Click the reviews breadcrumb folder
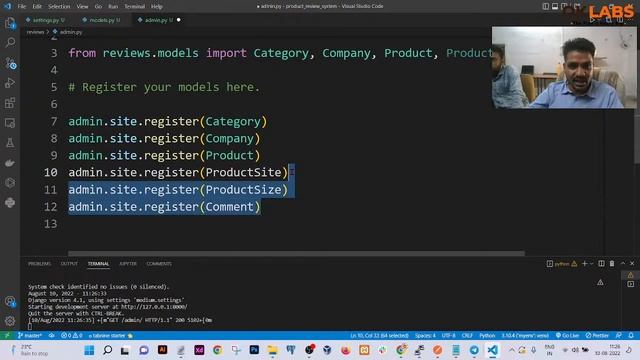 [35, 32]
